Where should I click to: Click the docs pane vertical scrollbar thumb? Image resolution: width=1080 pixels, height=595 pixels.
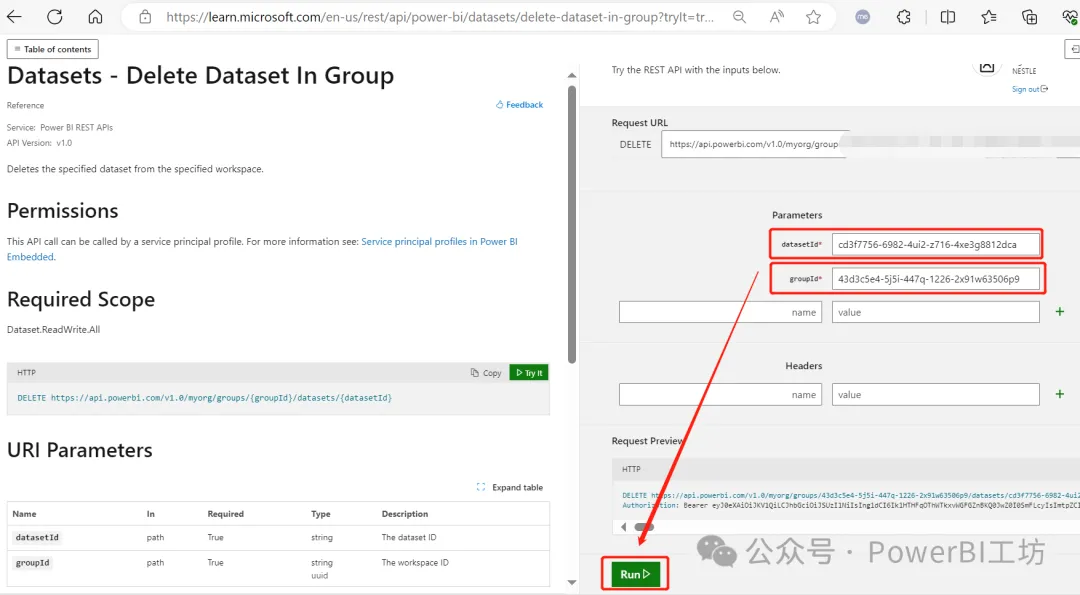point(572,224)
